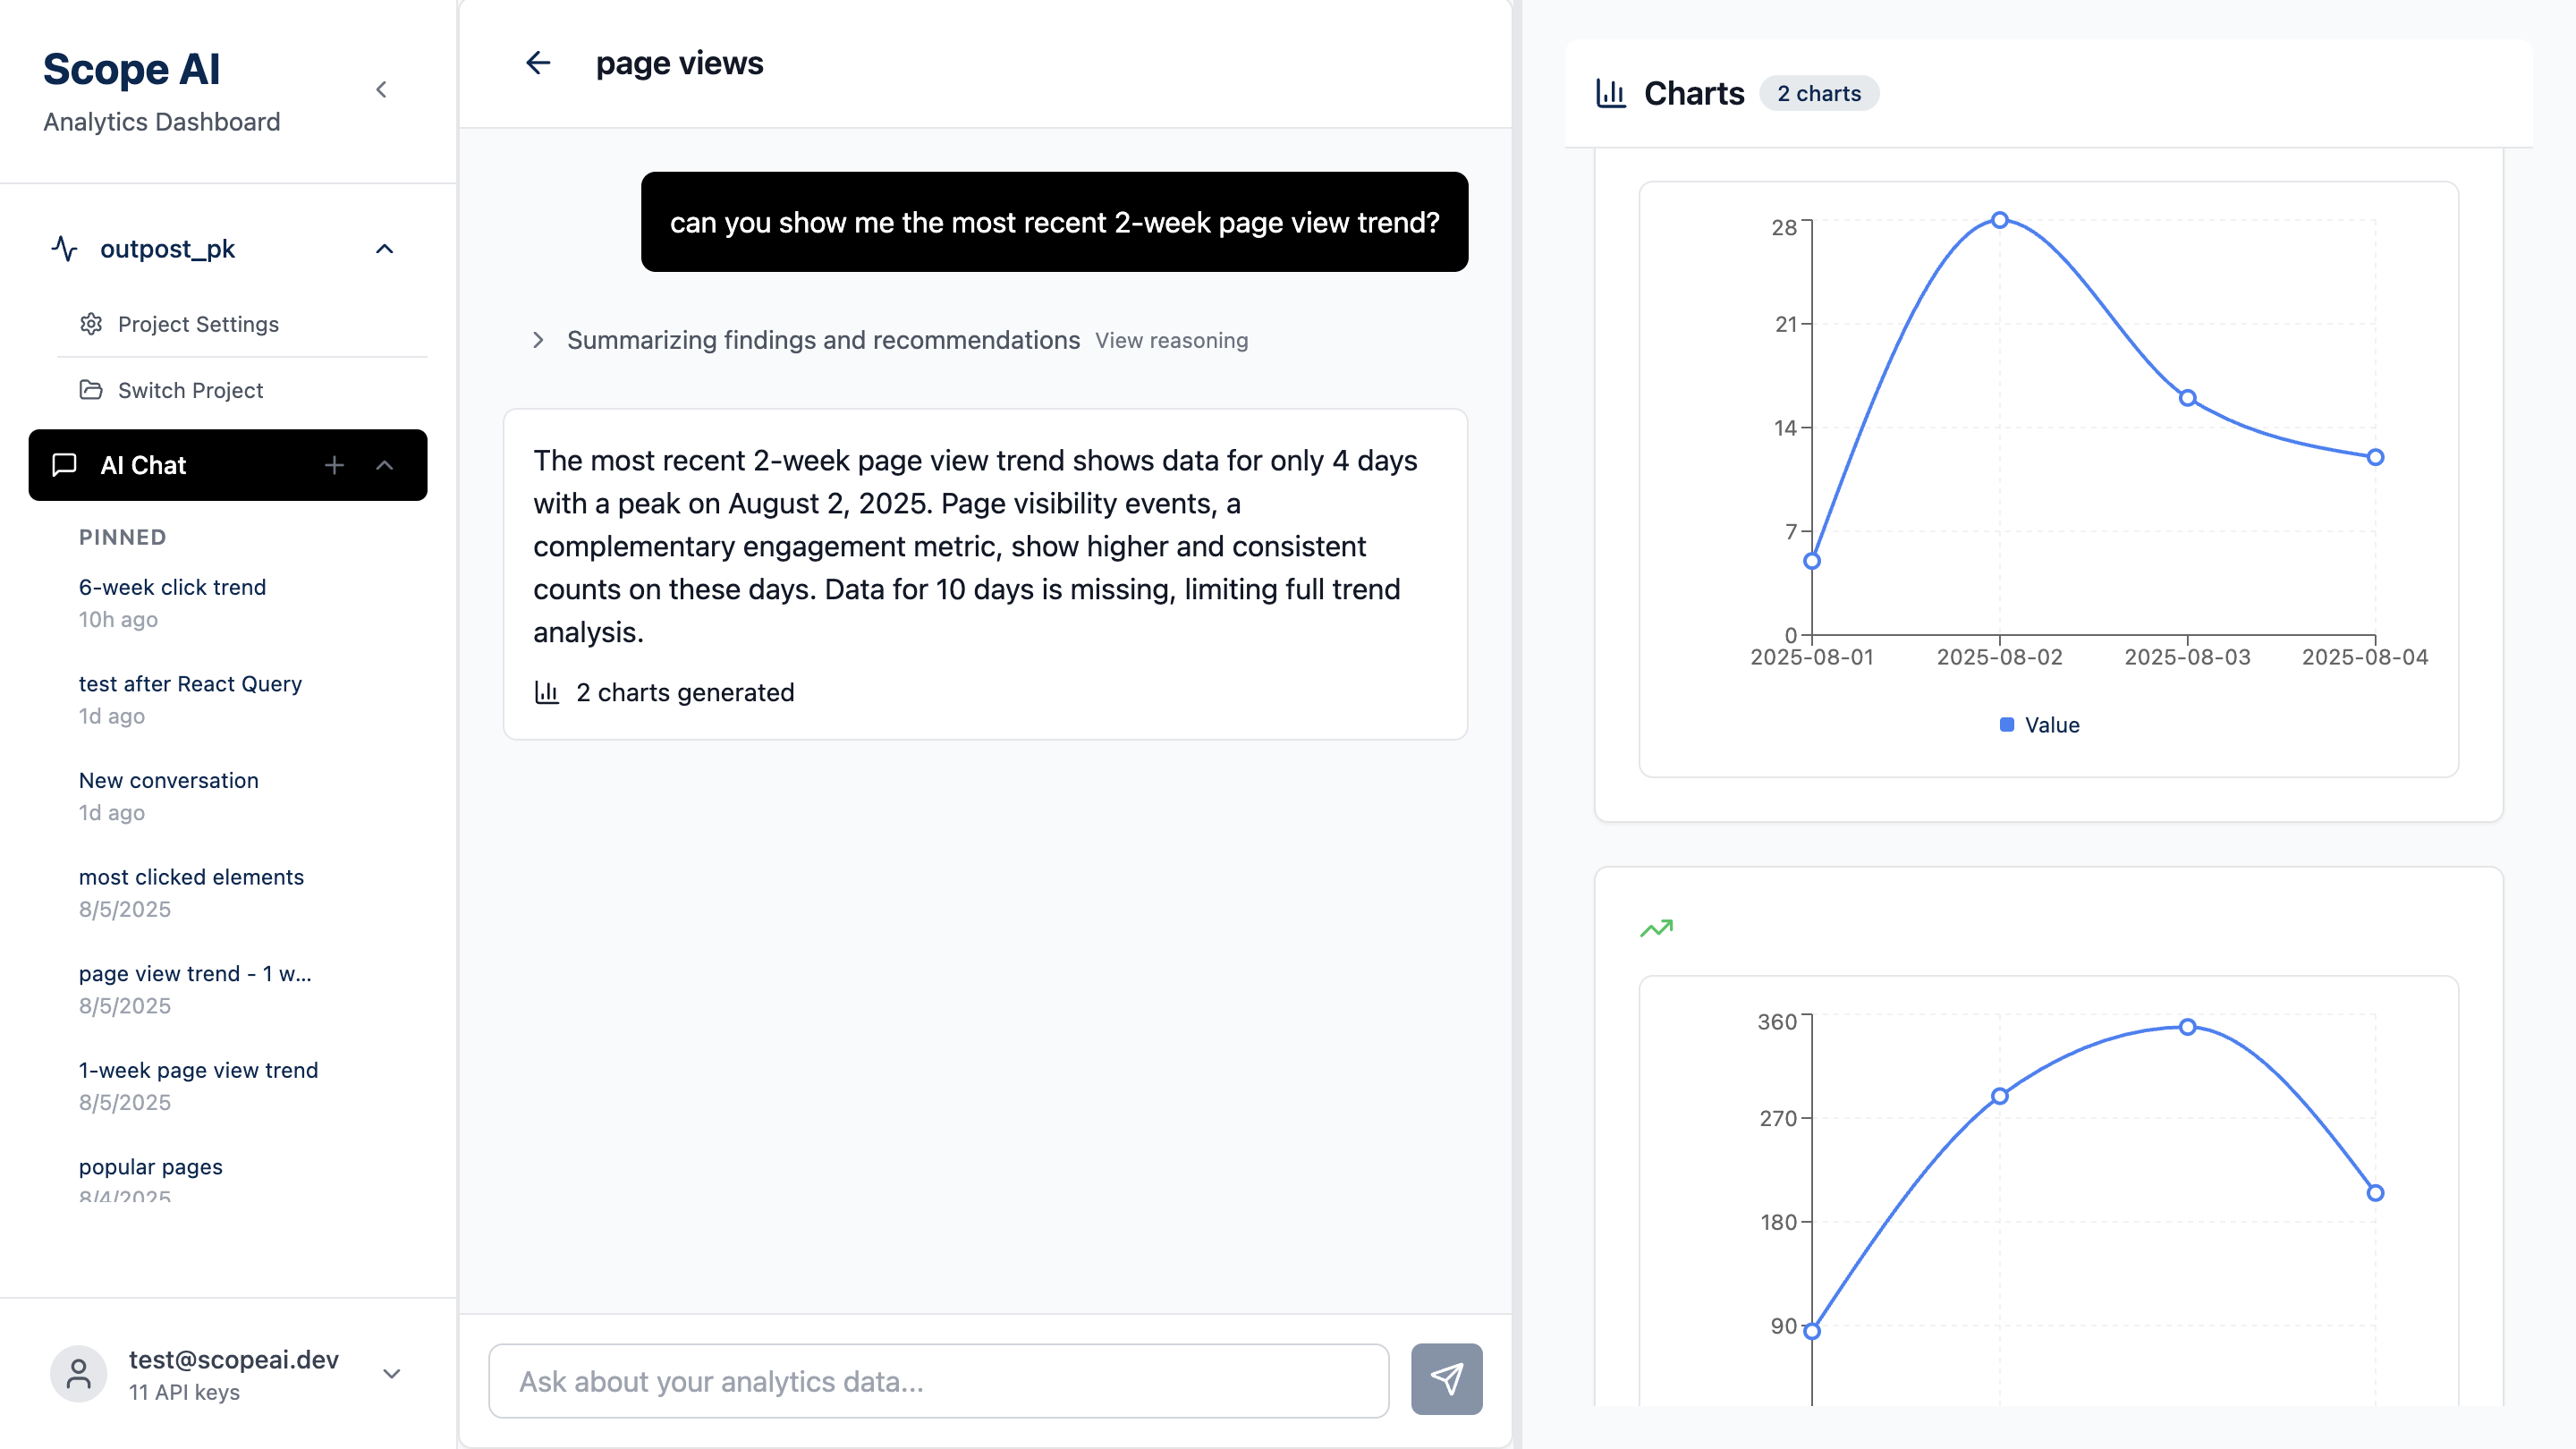Viewport: 2576px width, 1449px height.
Task: Collapse the sidebar with the chevron icon
Action: 381,90
